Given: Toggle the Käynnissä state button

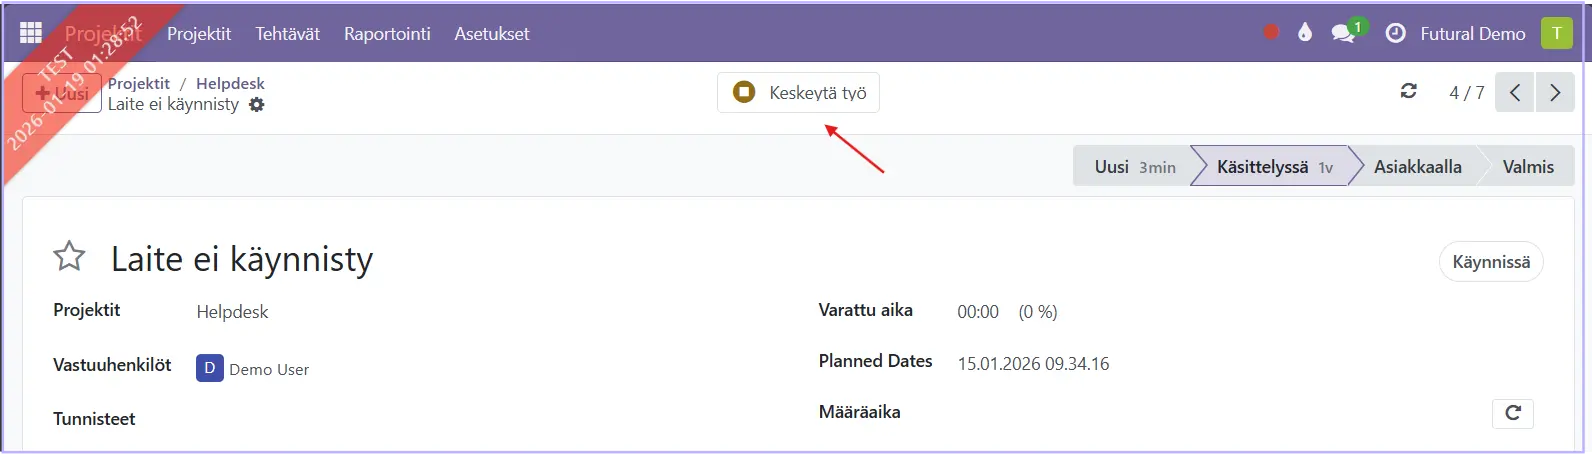Looking at the screenshot, I should click(1491, 262).
